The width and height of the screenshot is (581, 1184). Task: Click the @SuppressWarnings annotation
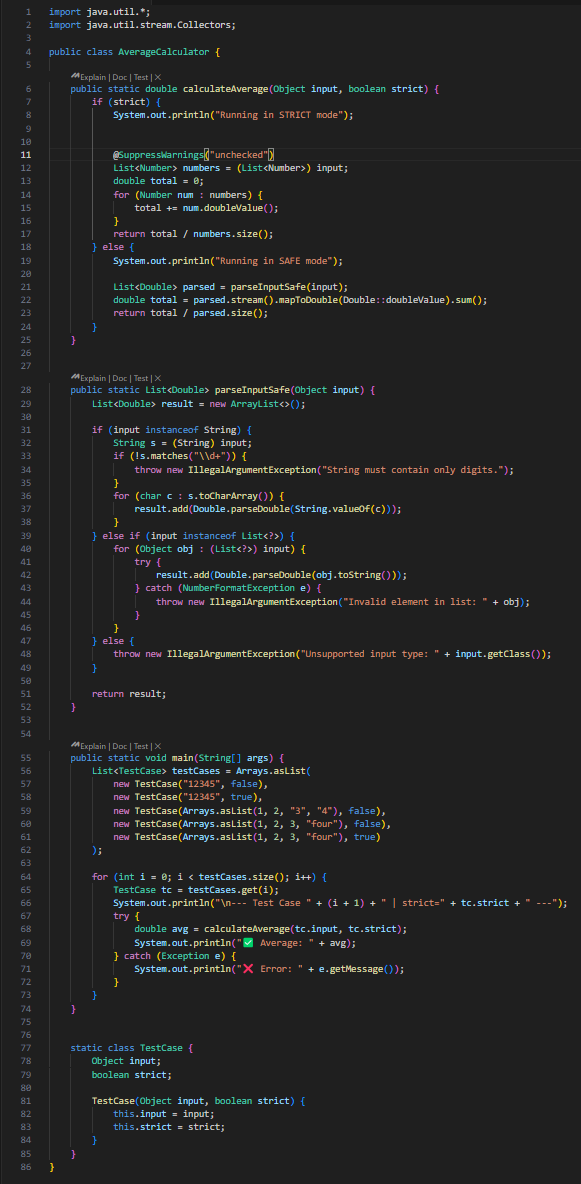click(x=161, y=155)
